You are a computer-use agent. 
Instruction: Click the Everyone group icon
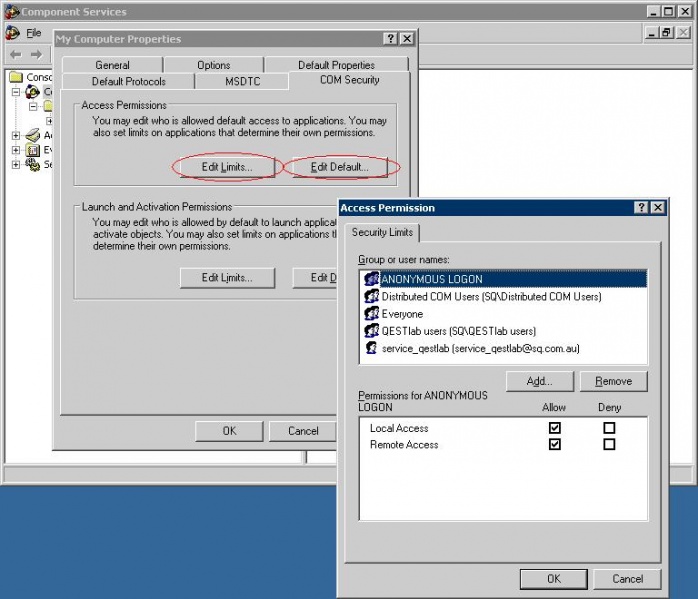tap(371, 313)
